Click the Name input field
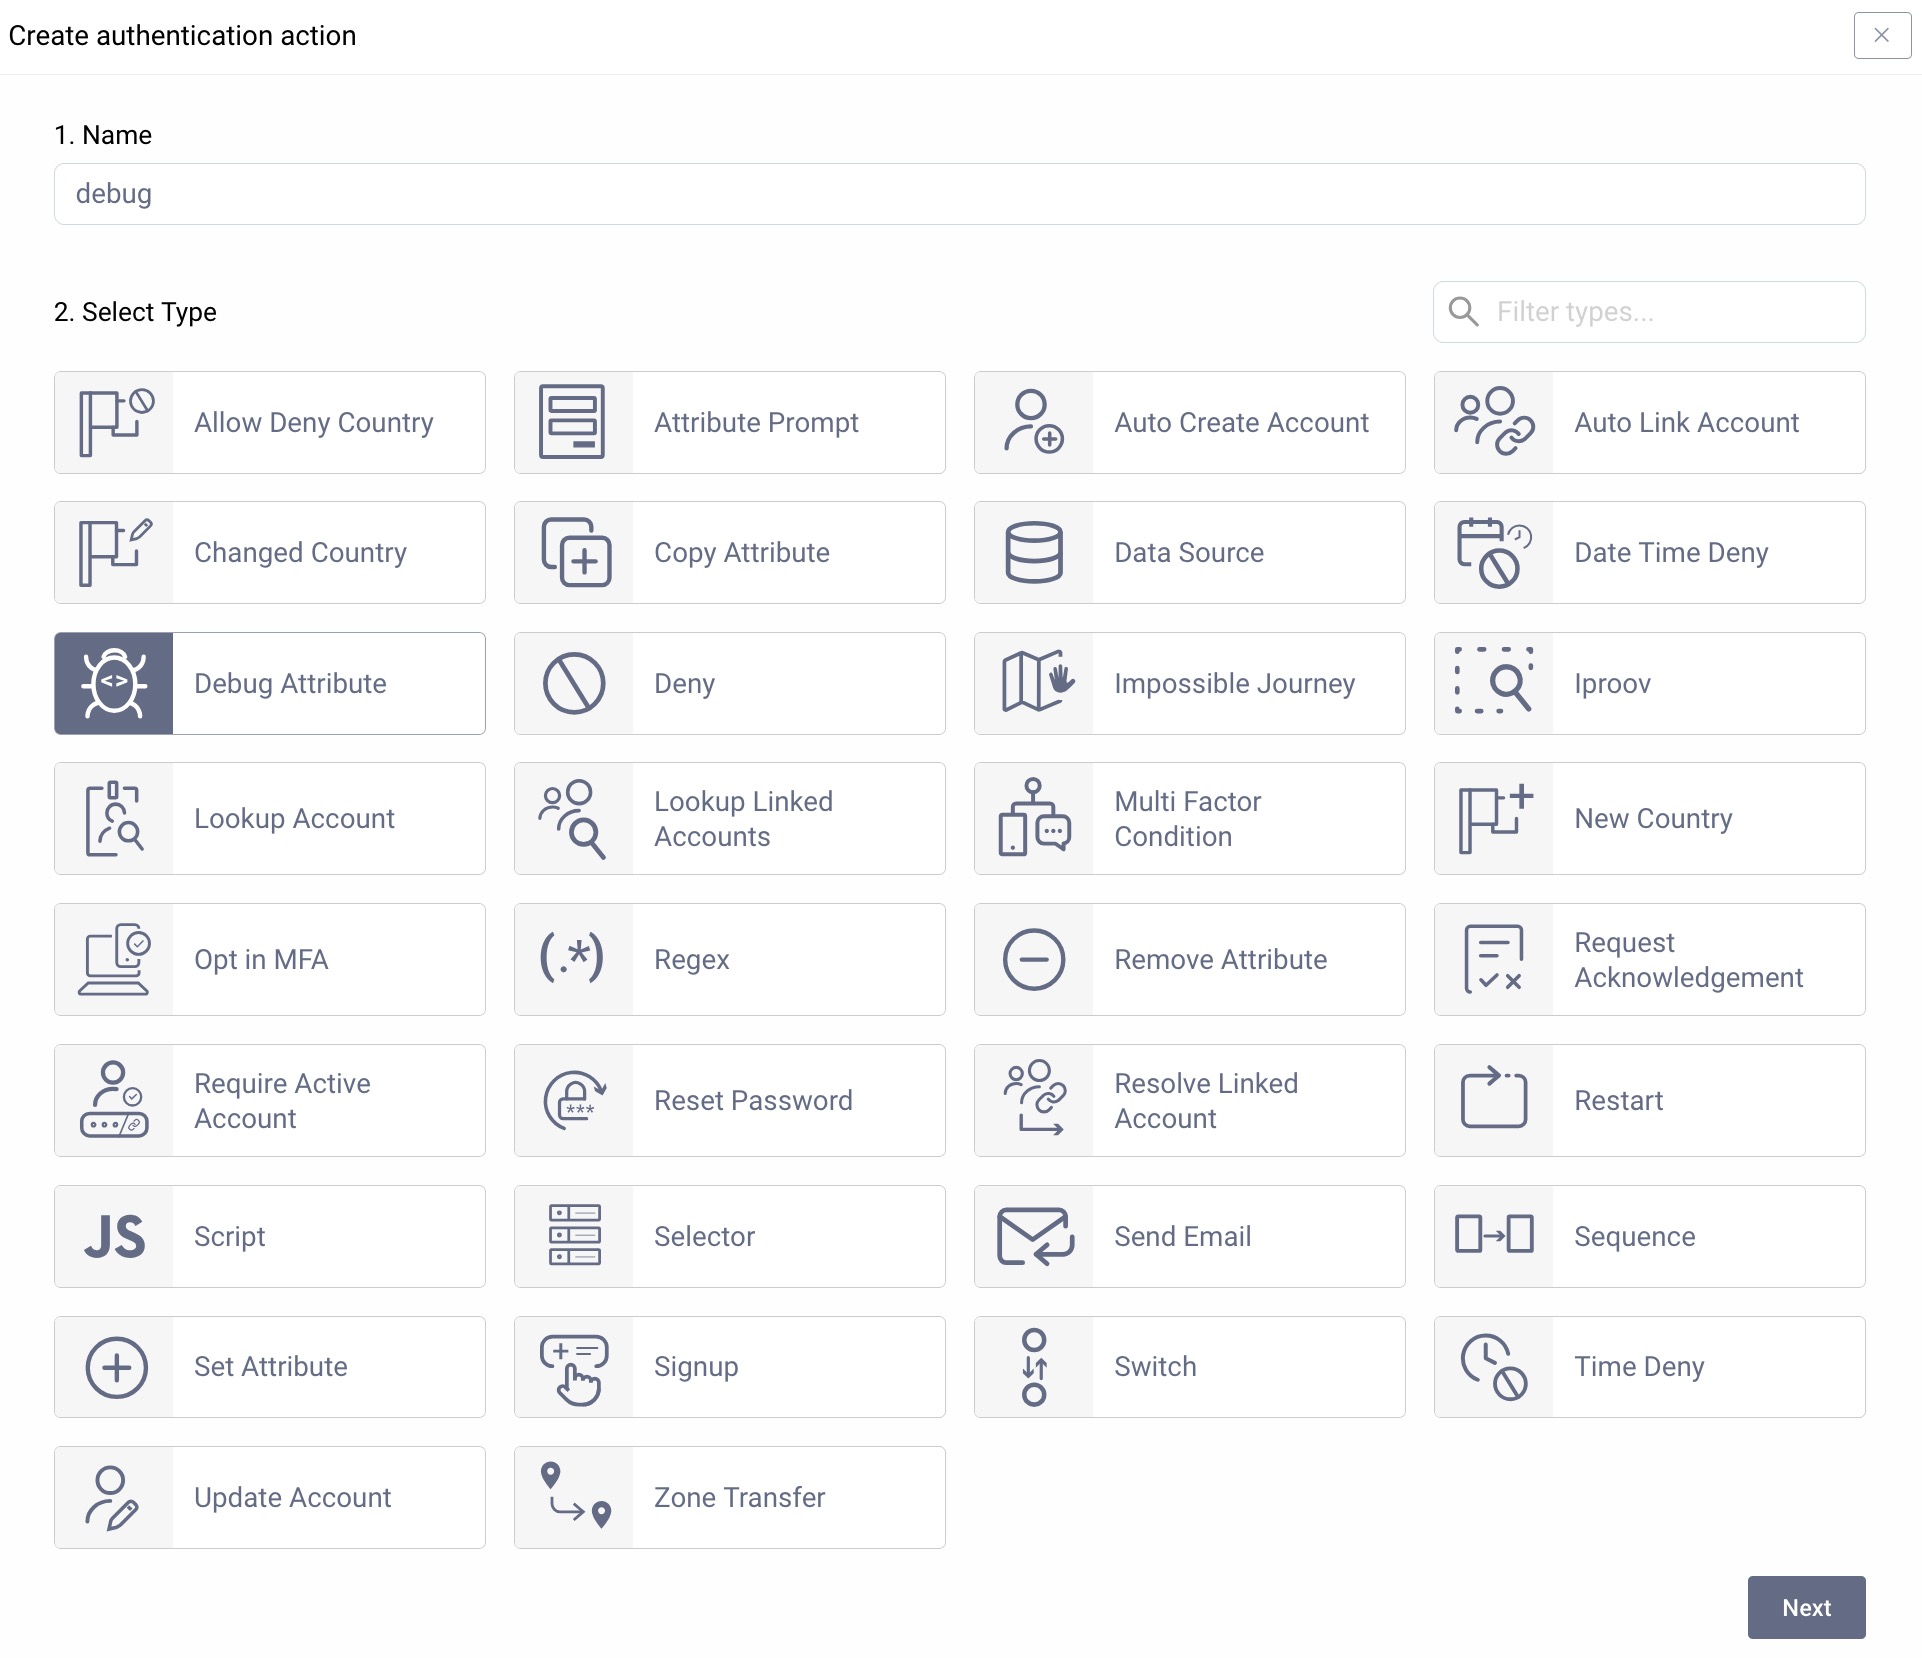Viewport: 1922px width, 1658px height. (x=959, y=193)
